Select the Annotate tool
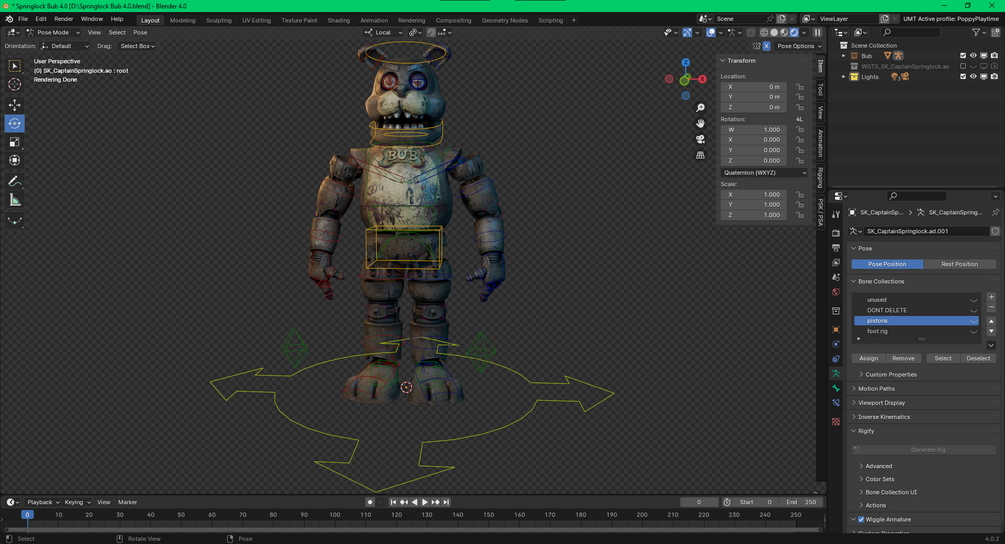The height and width of the screenshot is (544, 1005). tap(14, 181)
